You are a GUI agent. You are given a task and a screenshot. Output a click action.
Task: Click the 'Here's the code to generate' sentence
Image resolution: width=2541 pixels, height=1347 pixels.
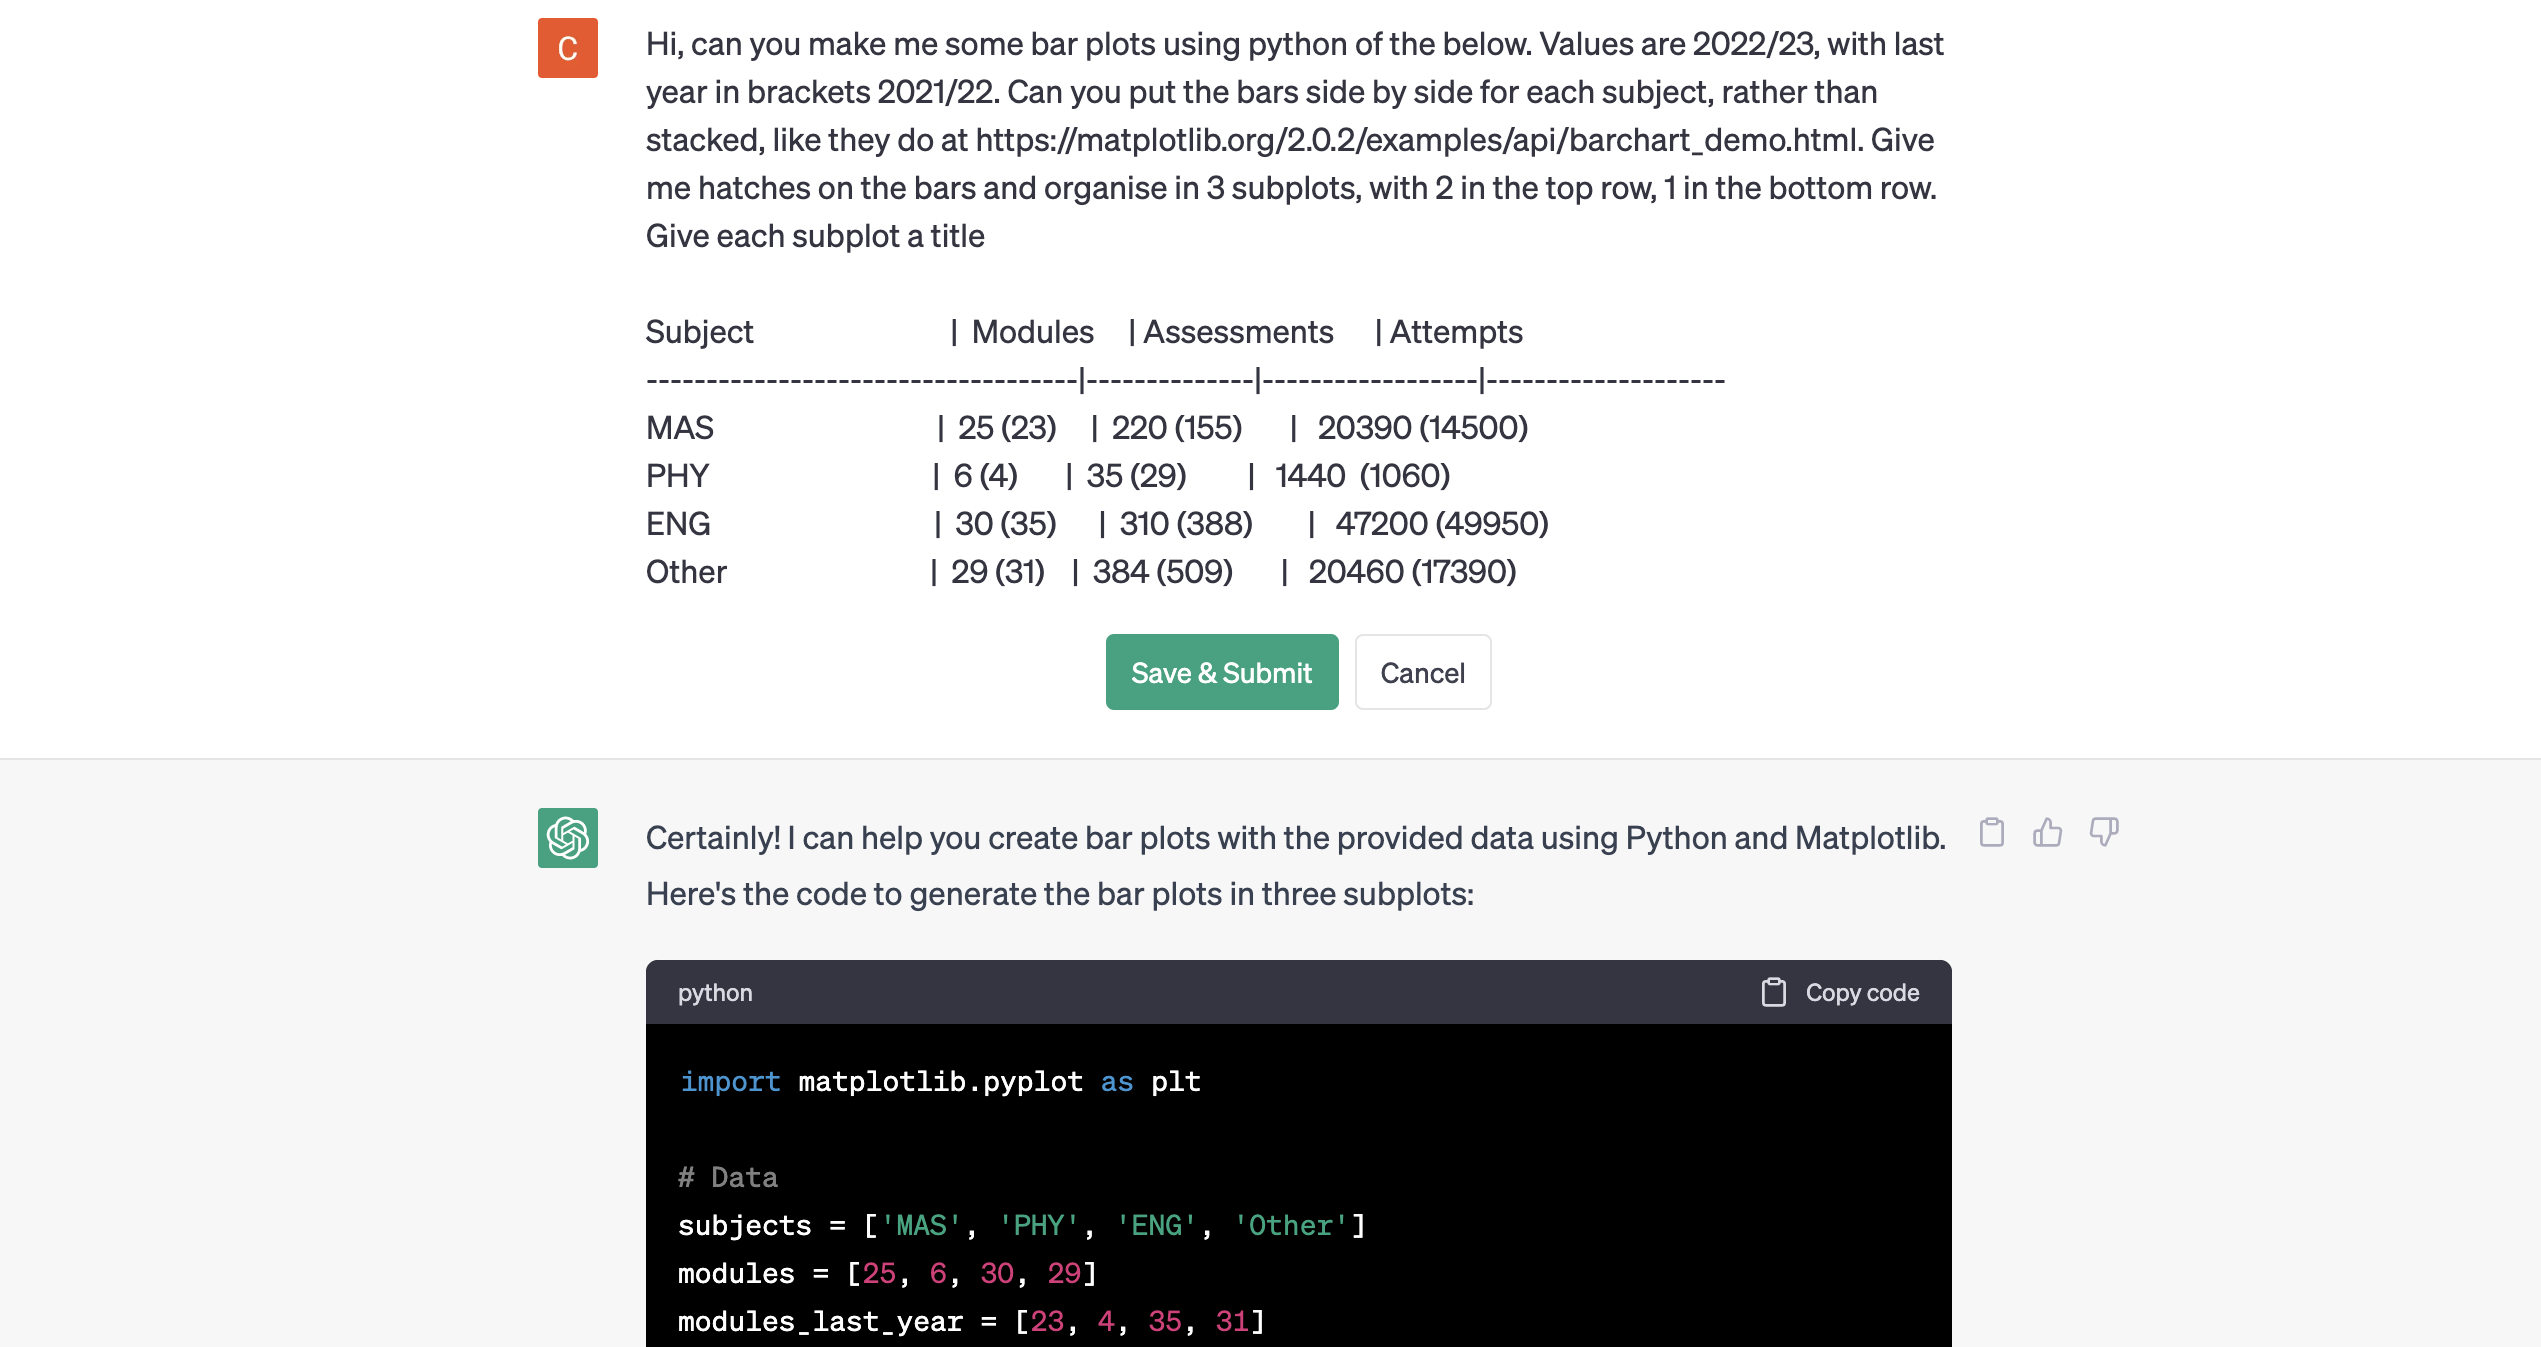pos(1059,894)
